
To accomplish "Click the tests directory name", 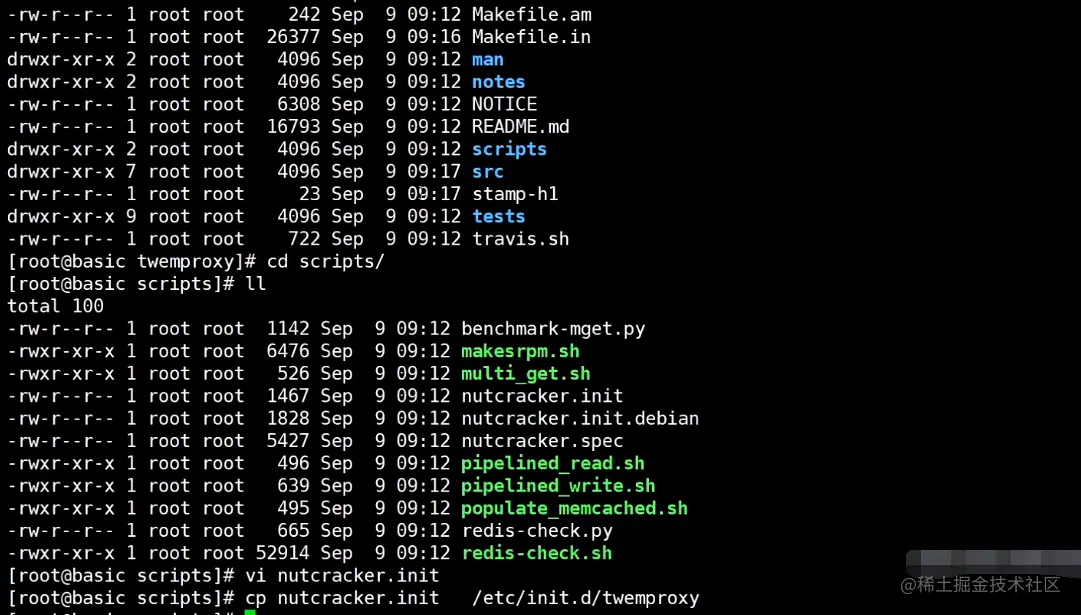I will (498, 216).
